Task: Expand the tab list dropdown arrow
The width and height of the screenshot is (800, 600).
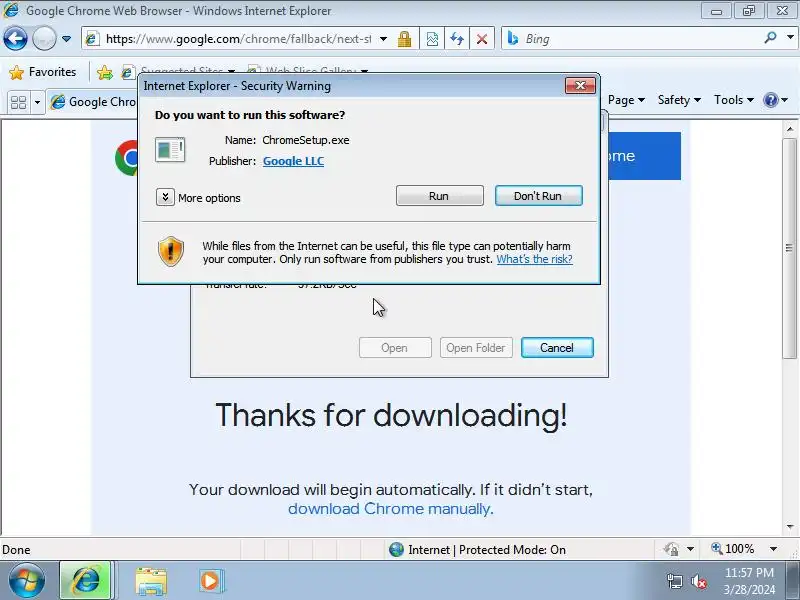Action: click(x=37, y=102)
